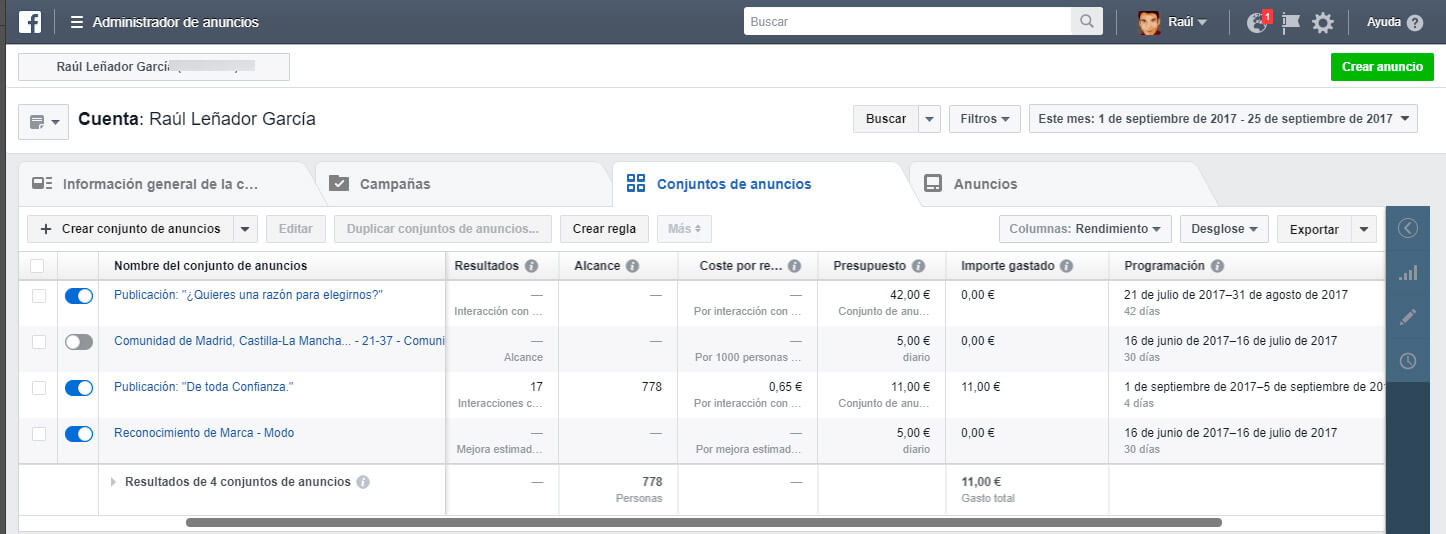Check the box for Reconocimiento de Marca row
1446x534 pixels.
click(39, 434)
